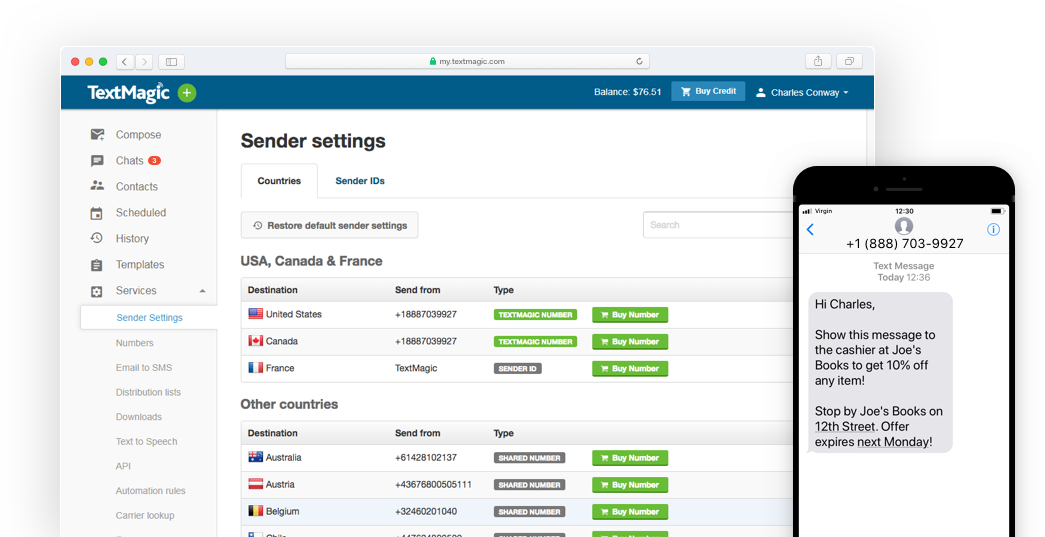
Task: Tap phone number +1 (888) 703-9927
Action: click(904, 244)
